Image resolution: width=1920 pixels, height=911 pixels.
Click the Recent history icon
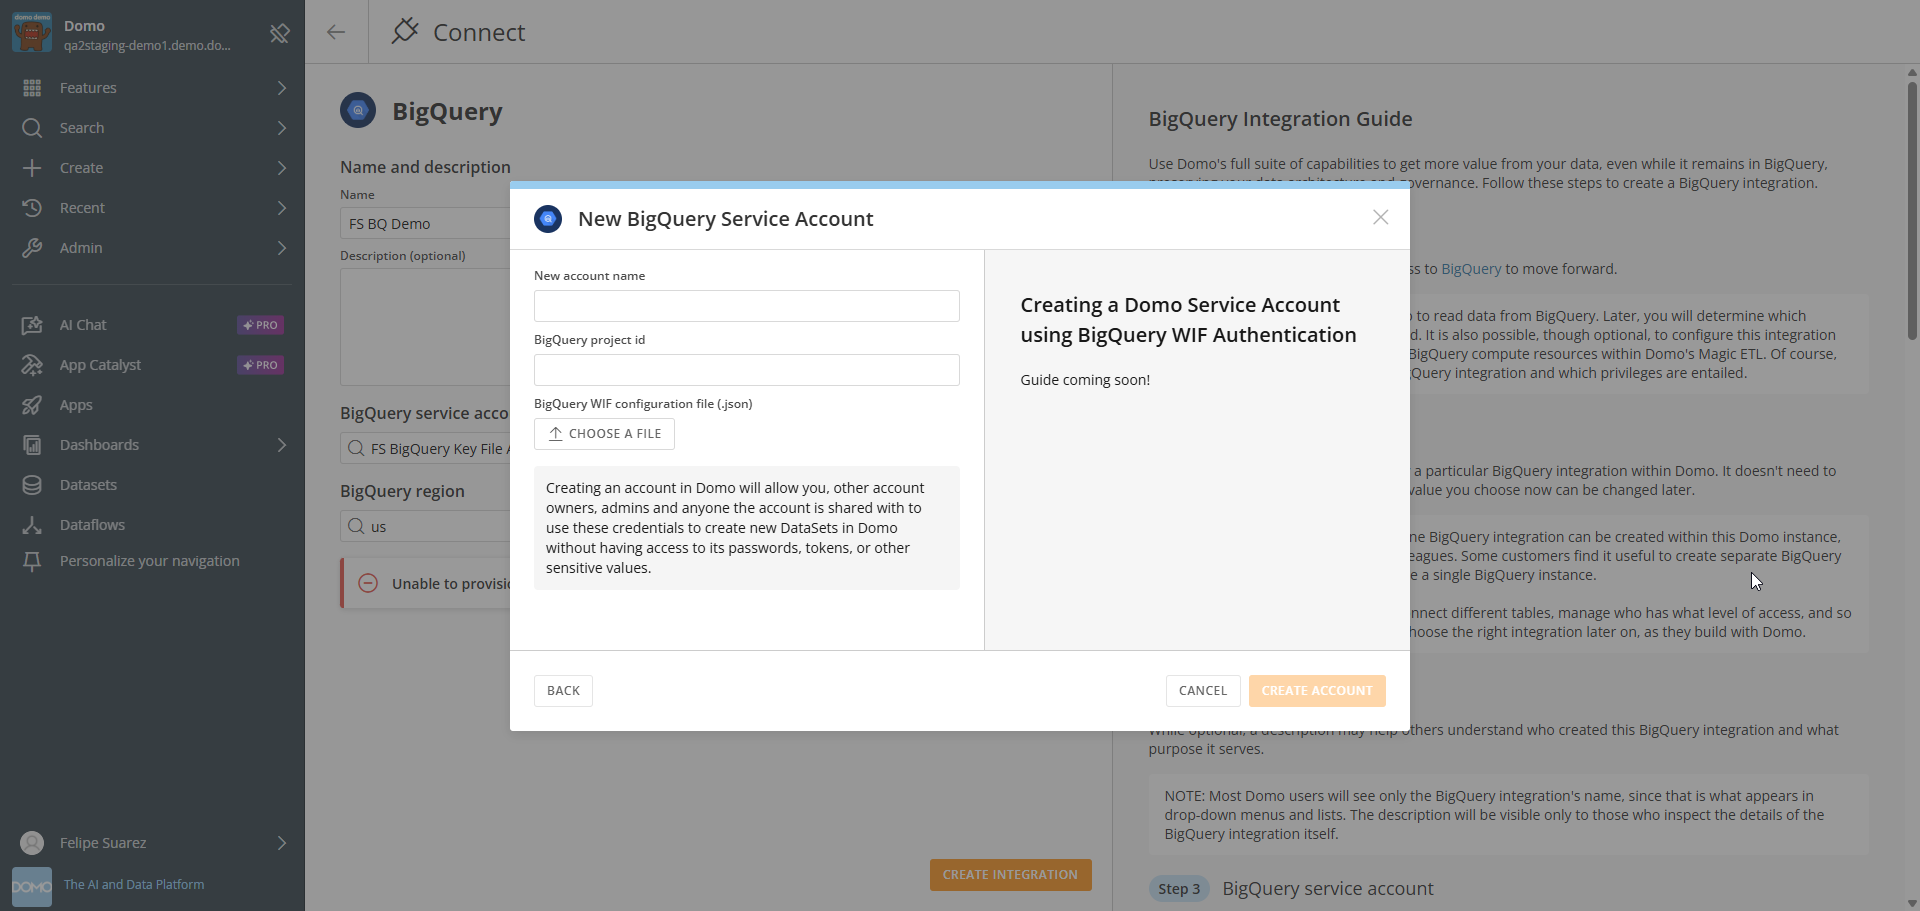pos(32,208)
